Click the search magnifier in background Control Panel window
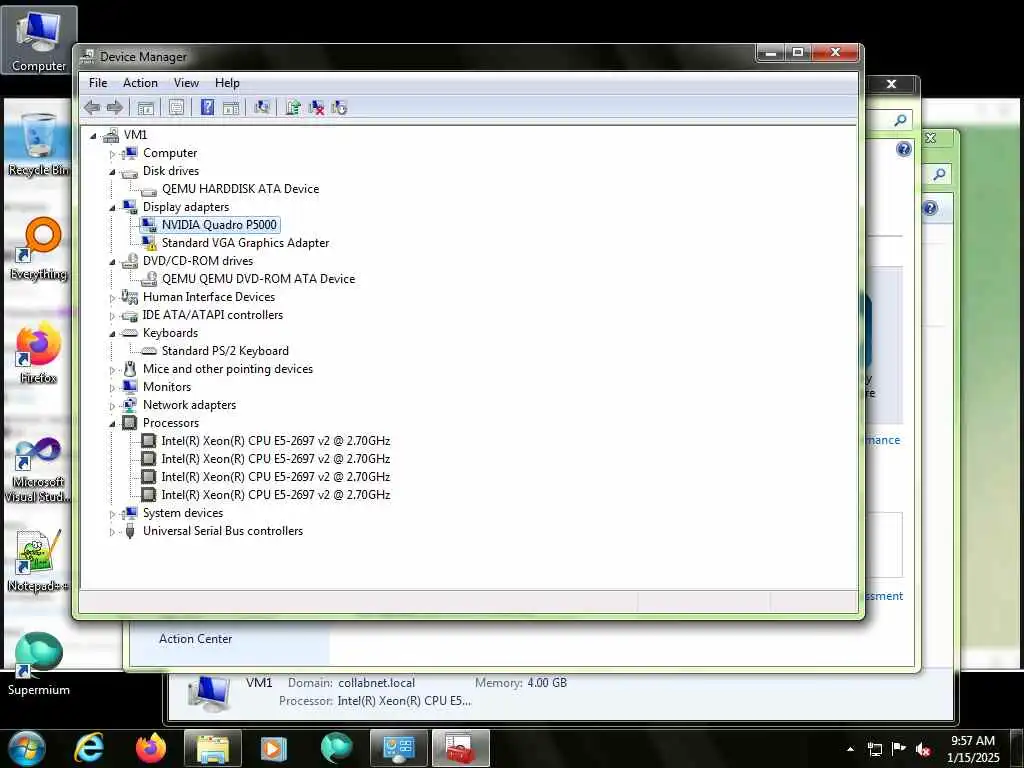This screenshot has width=1024, height=768. click(x=901, y=120)
